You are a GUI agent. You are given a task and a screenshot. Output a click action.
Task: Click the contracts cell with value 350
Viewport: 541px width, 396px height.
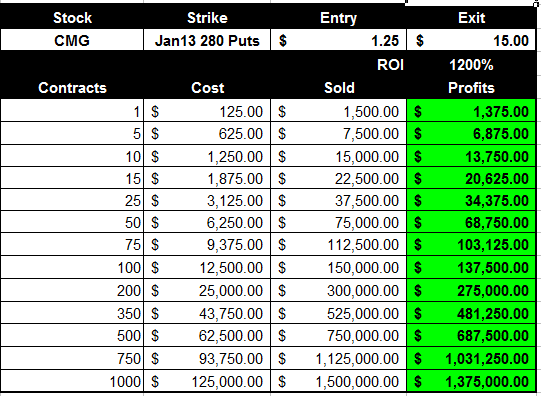(x=72, y=313)
